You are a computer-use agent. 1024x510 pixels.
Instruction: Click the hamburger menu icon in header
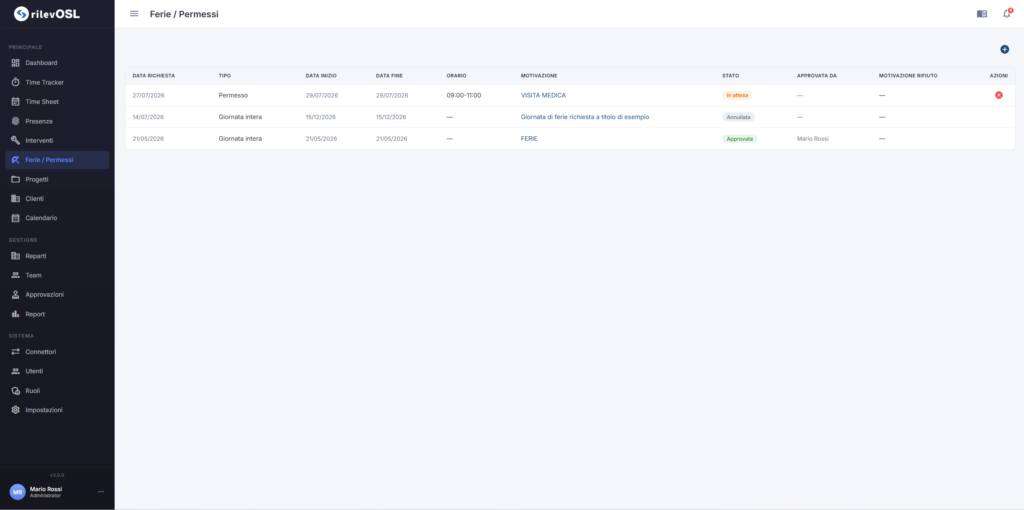point(134,14)
